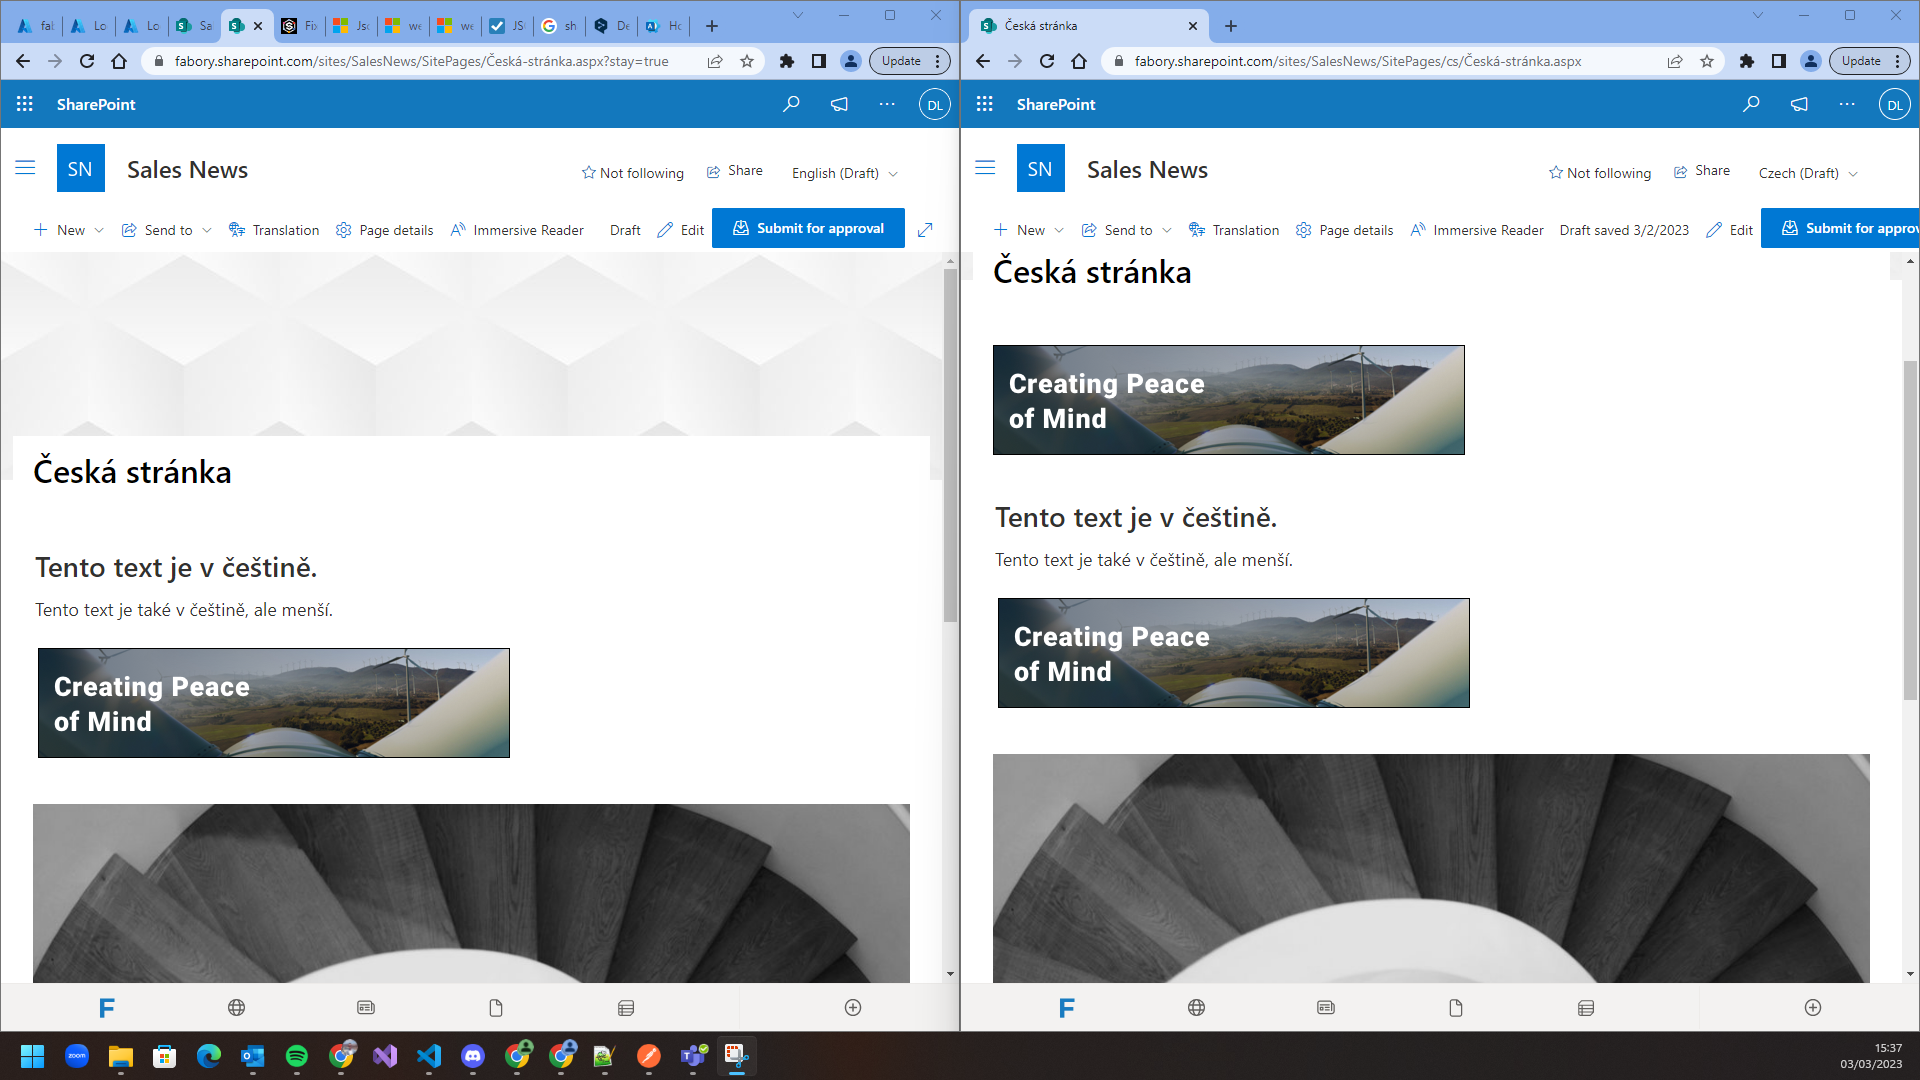The image size is (1920, 1080).
Task: Open the app launcher in left SharePoint window
Action: coord(25,104)
